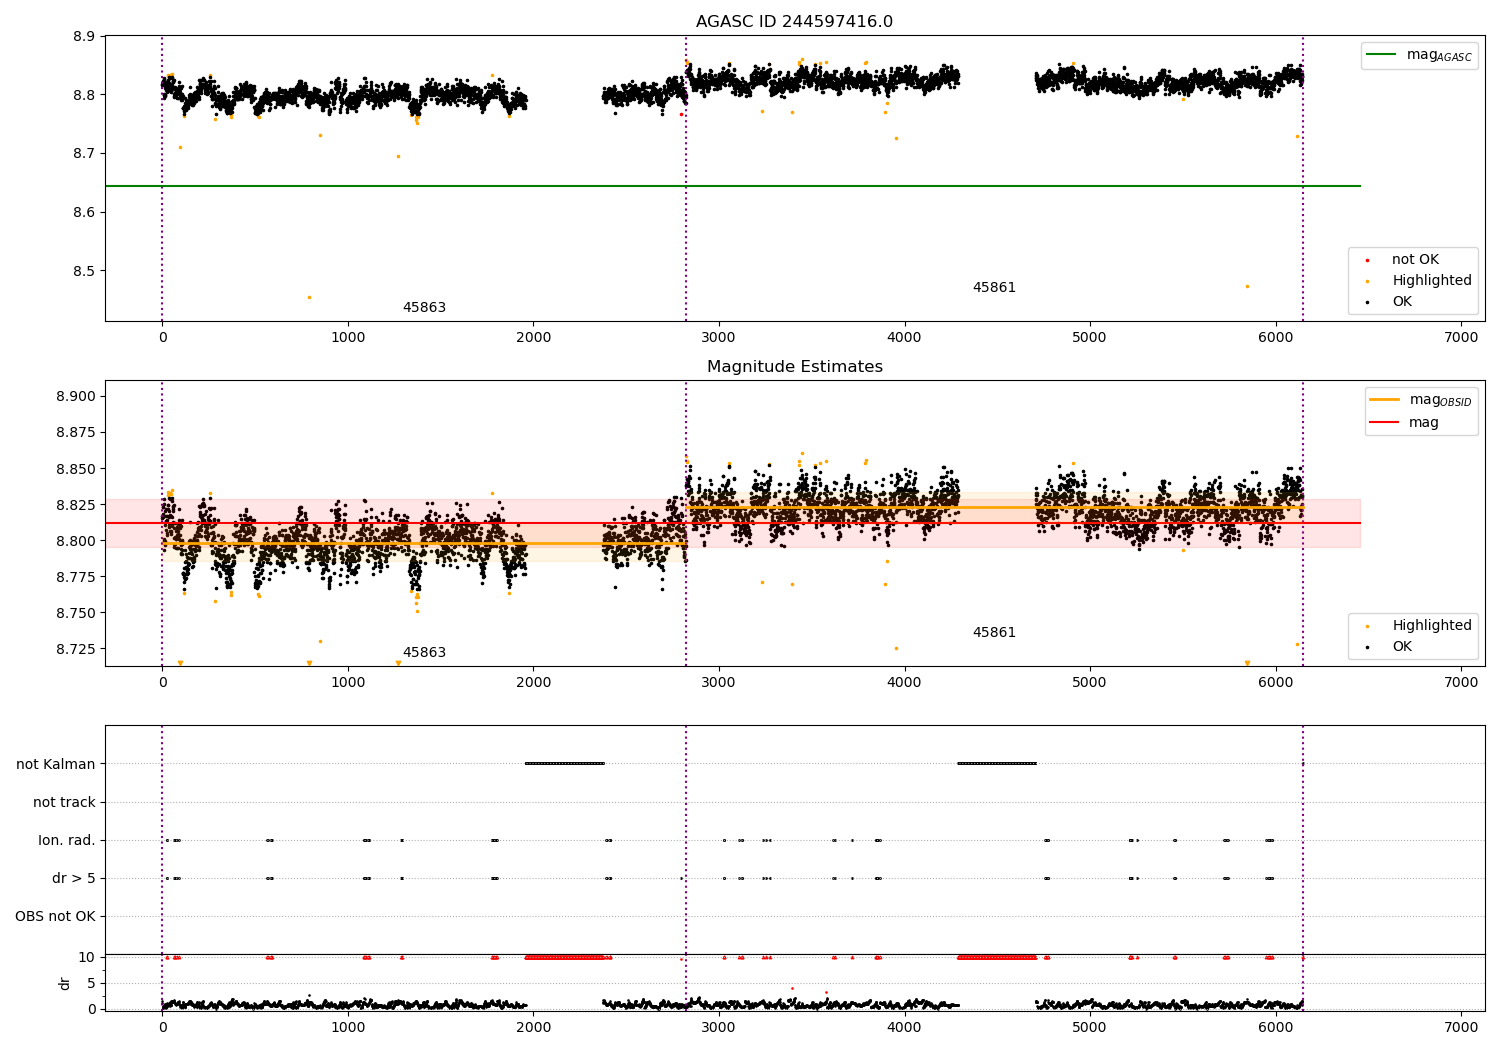The image size is (1500, 1050).
Task: Select the mag AGASC legend entry label
Action: click(1439, 55)
